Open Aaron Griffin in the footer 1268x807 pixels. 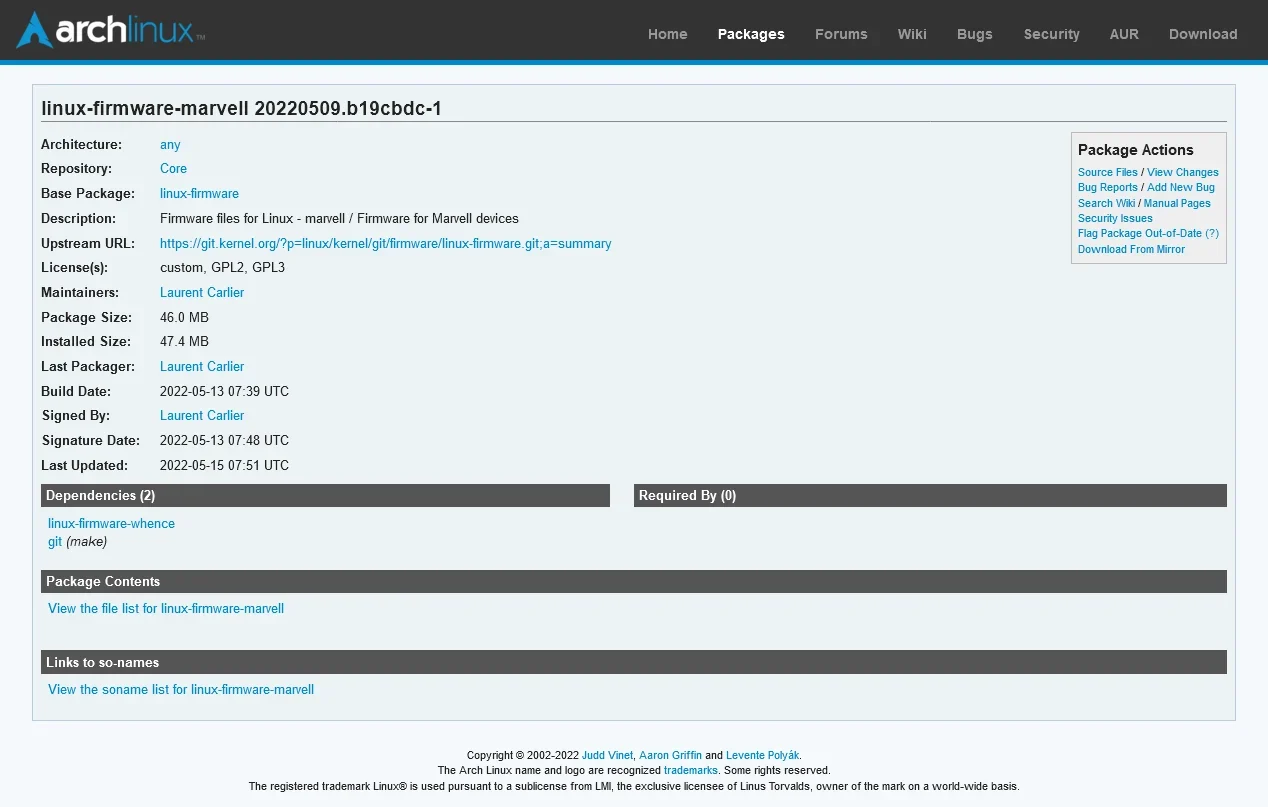(670, 756)
